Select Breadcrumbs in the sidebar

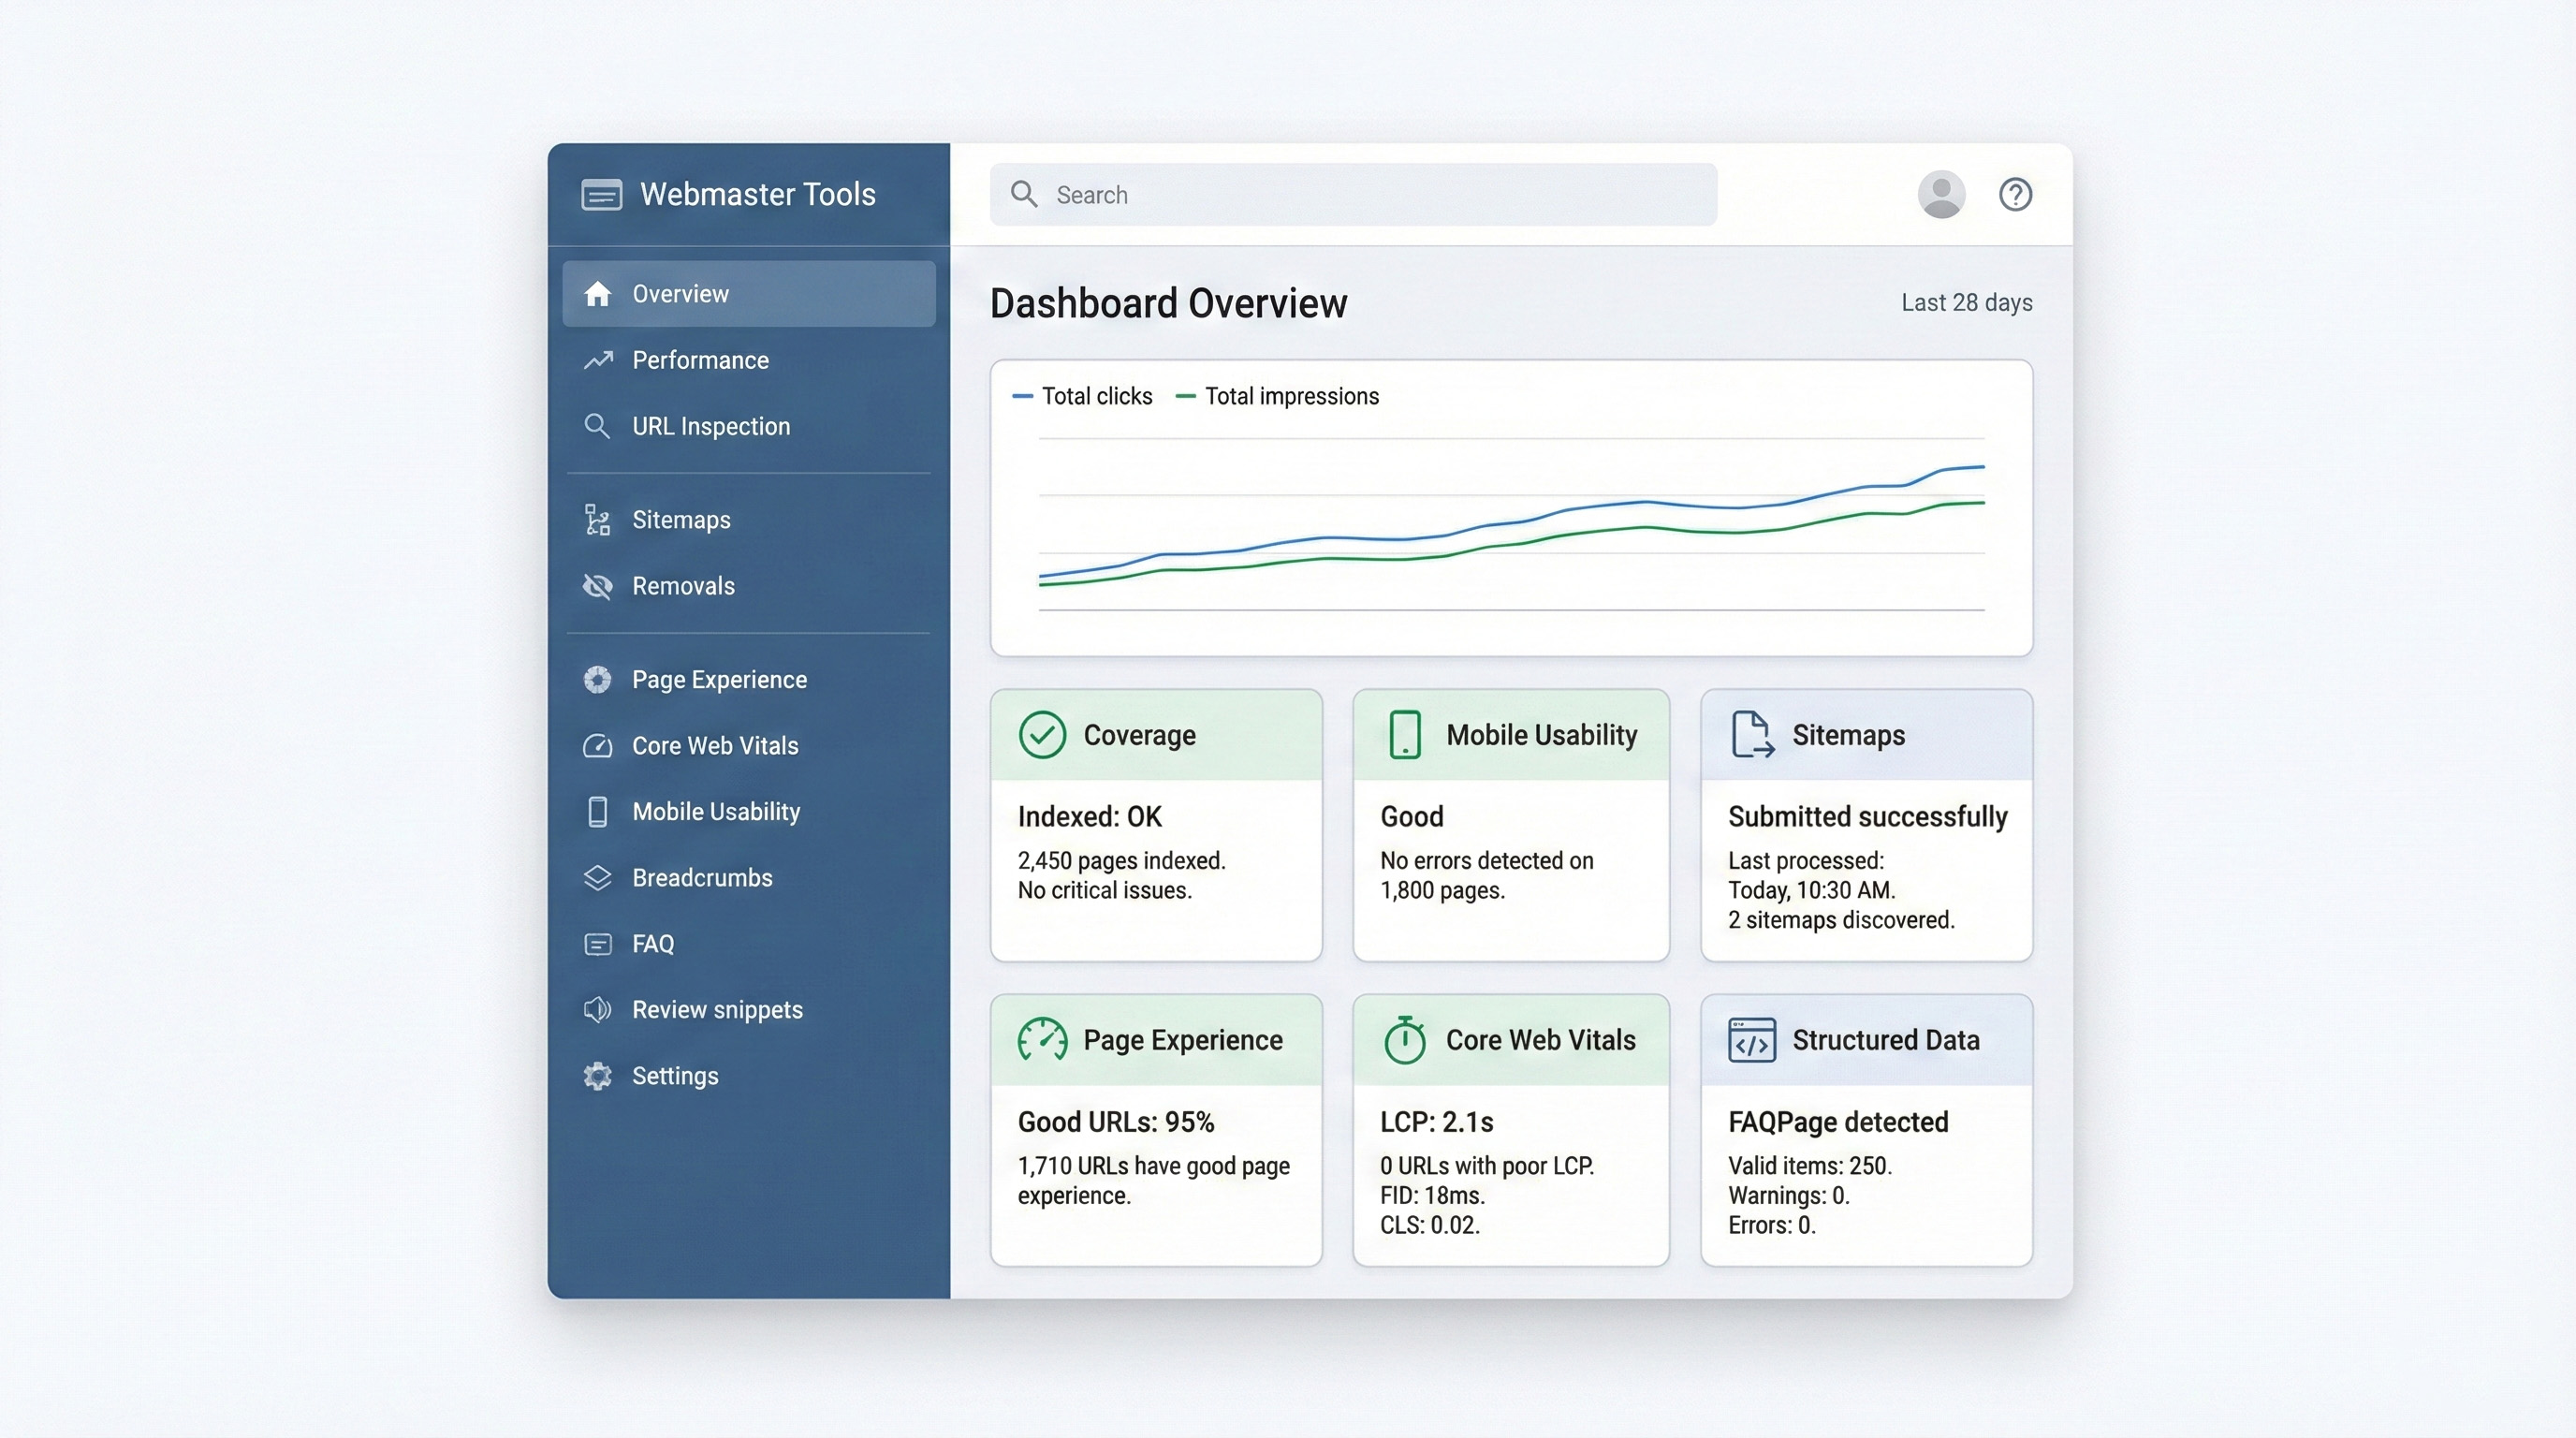point(701,878)
